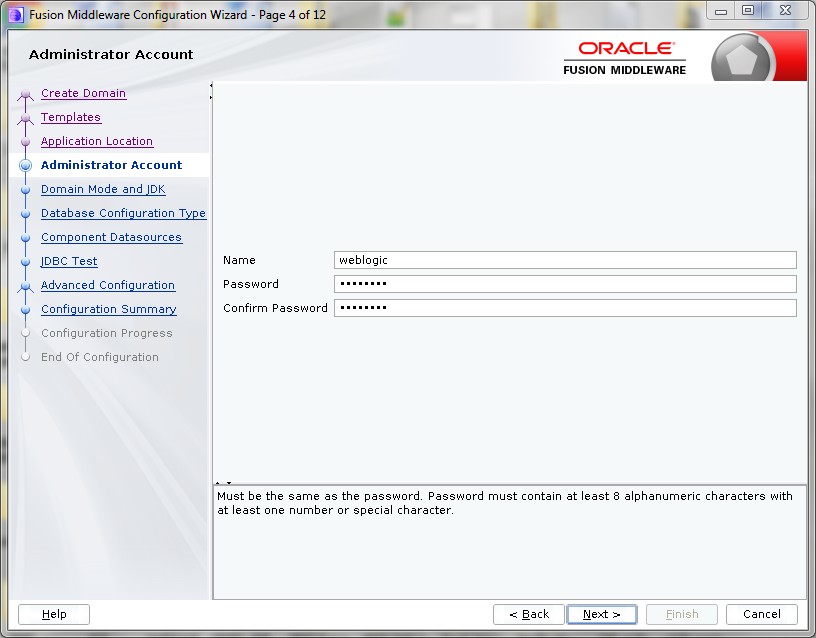Screen dimensions: 816x638
Task: Go to Component Datasources step
Action: pos(111,237)
